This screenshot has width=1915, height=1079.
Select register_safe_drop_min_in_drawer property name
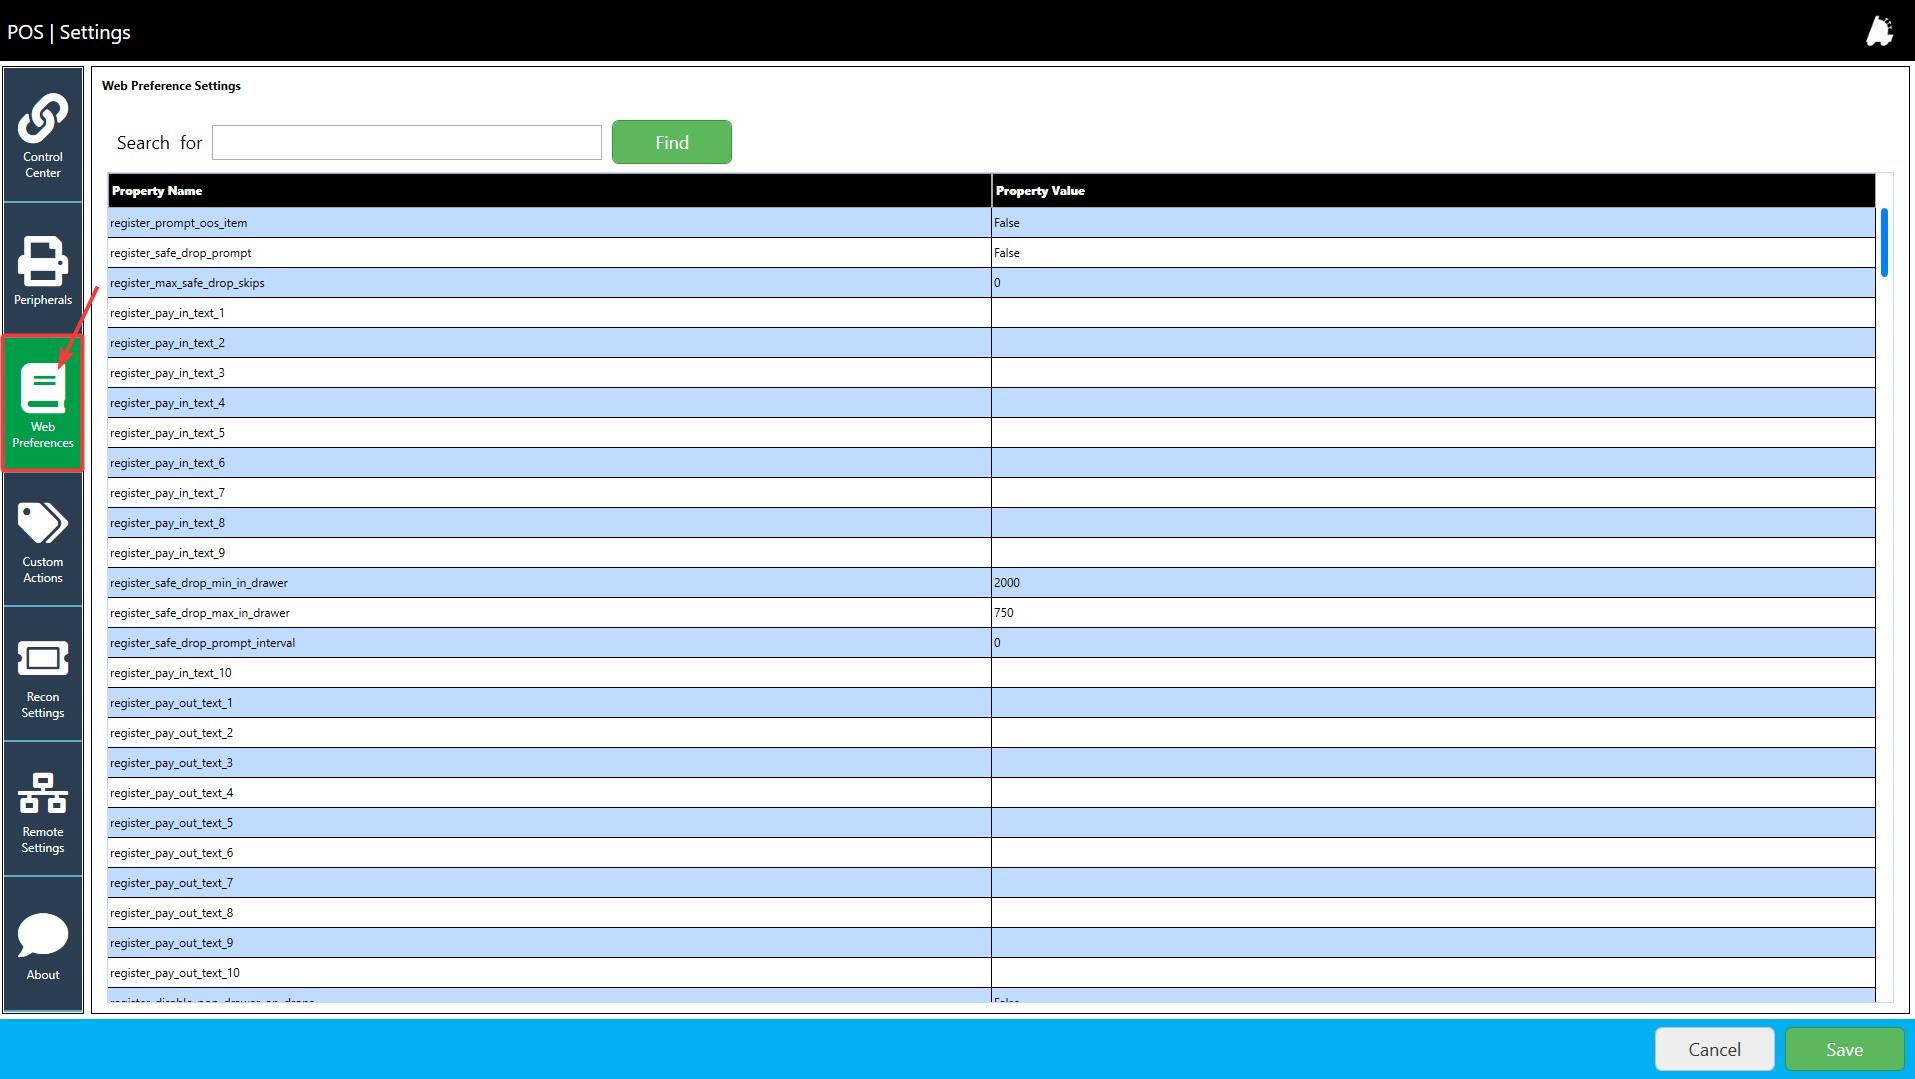[199, 583]
